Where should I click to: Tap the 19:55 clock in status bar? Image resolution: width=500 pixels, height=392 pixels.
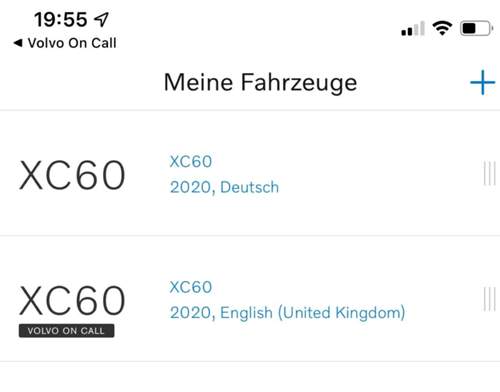[x=61, y=19]
